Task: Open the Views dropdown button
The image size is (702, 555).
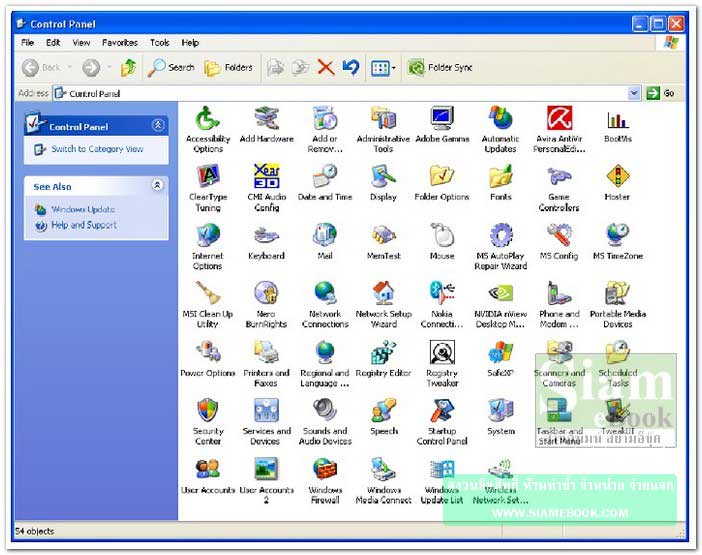Action: [x=383, y=68]
